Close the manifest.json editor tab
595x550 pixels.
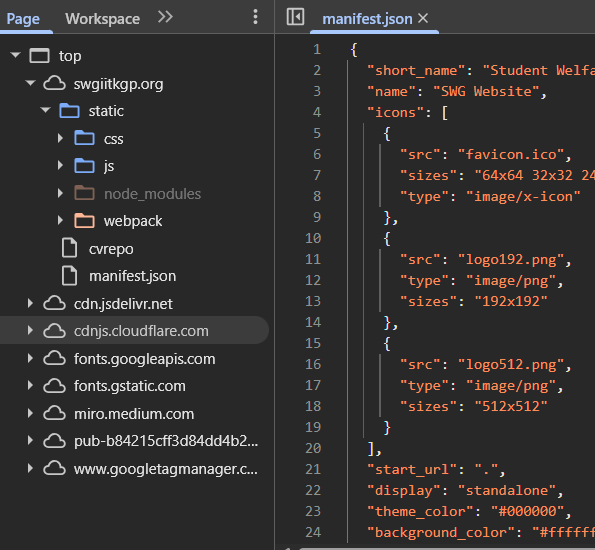point(423,18)
